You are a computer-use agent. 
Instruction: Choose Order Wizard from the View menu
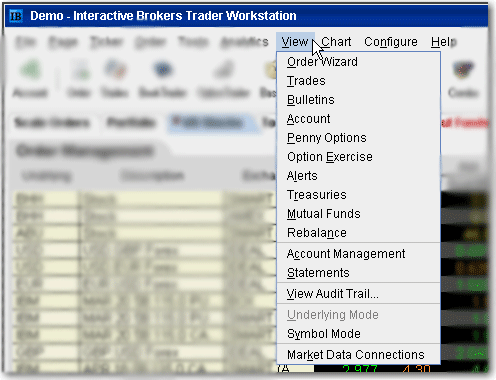(x=359, y=62)
